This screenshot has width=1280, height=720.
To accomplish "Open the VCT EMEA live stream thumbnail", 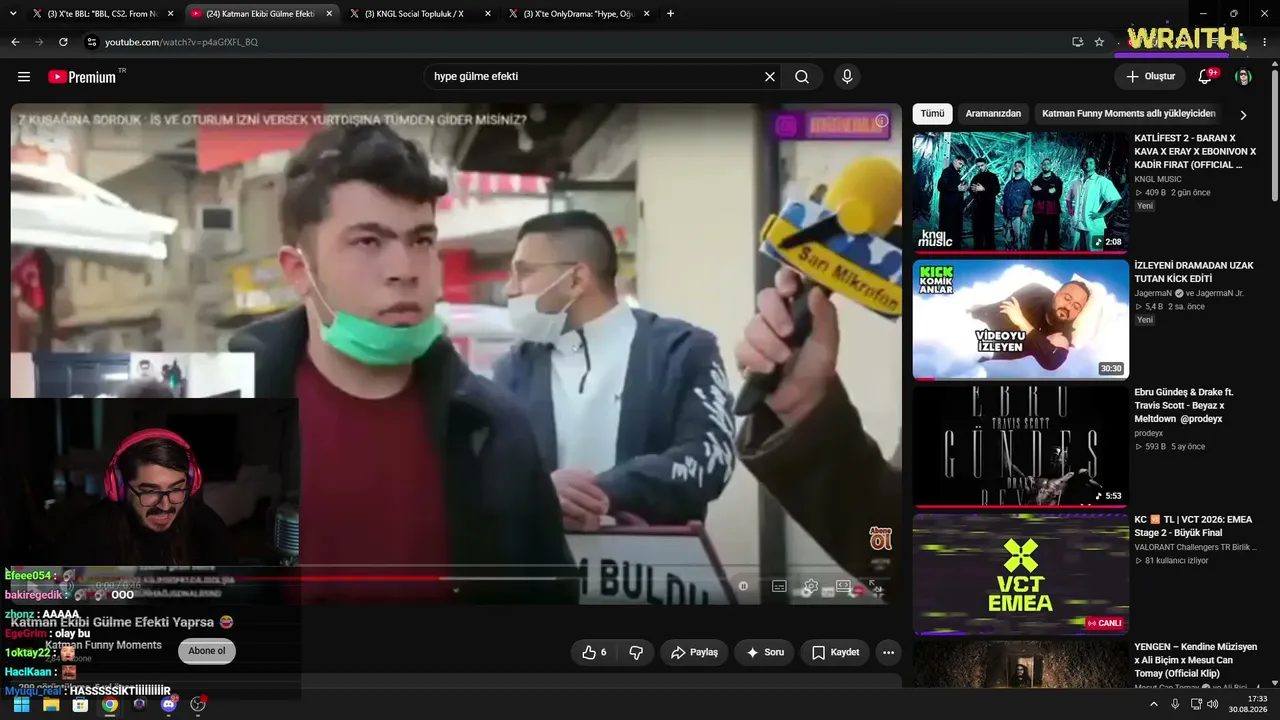I will click(x=1021, y=573).
